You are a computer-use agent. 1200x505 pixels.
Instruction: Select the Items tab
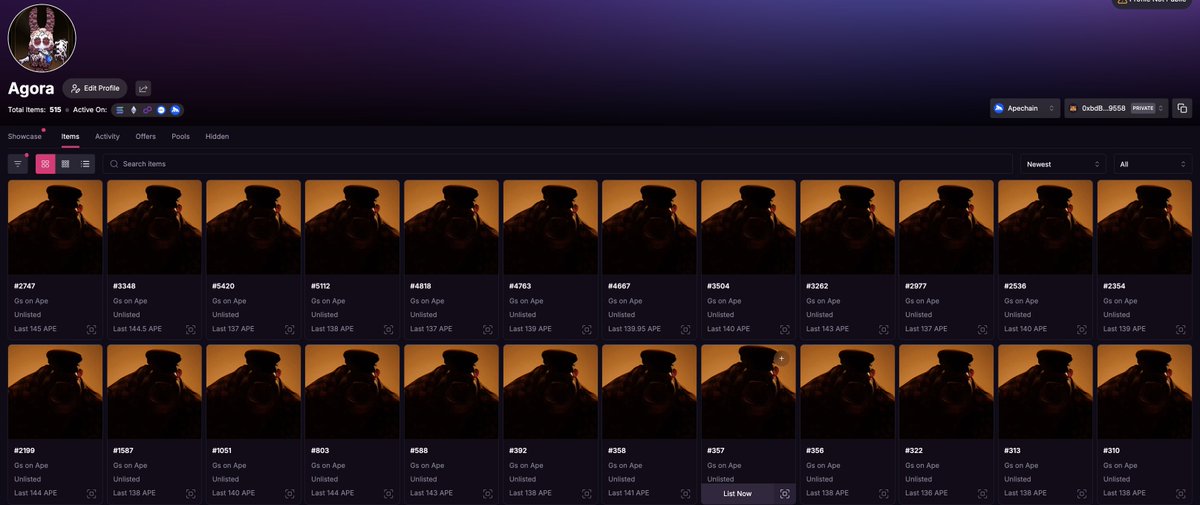(70, 136)
